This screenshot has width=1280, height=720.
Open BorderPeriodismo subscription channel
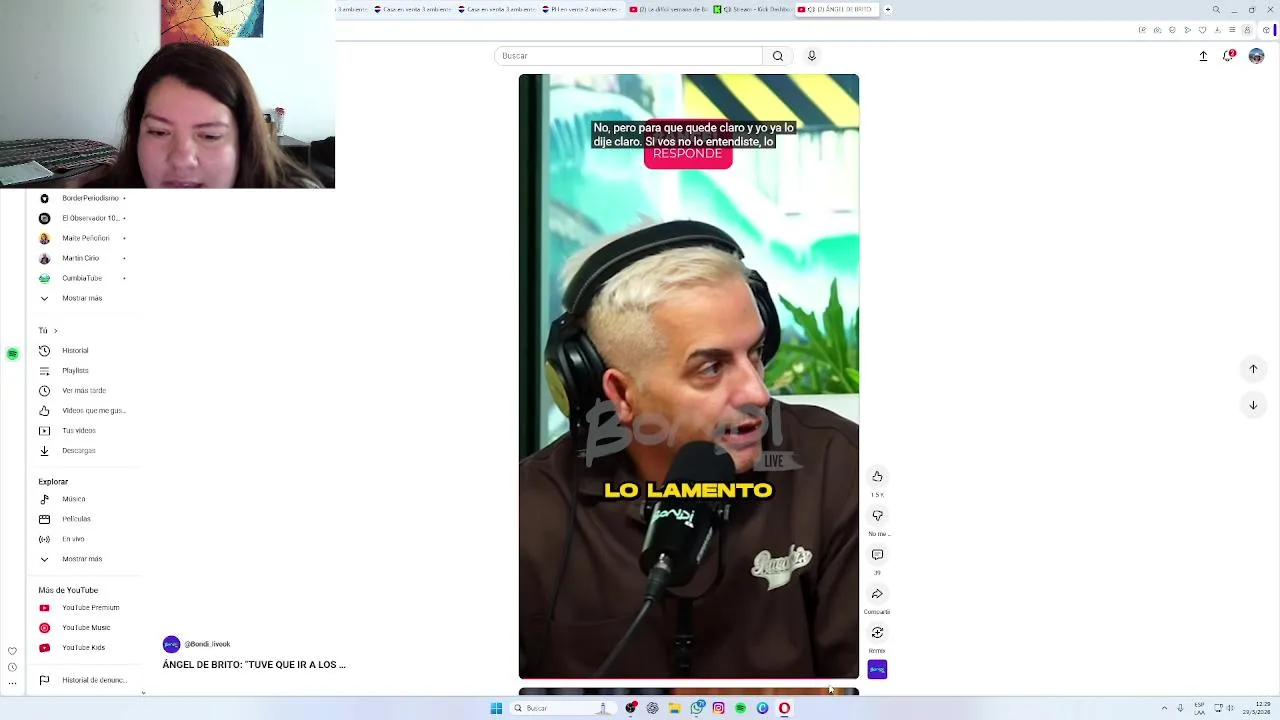84,198
